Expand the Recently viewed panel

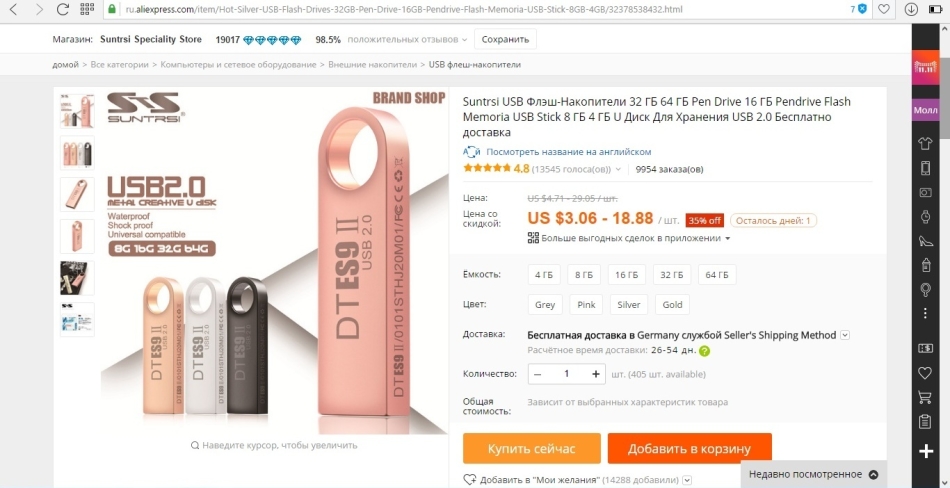(x=813, y=474)
